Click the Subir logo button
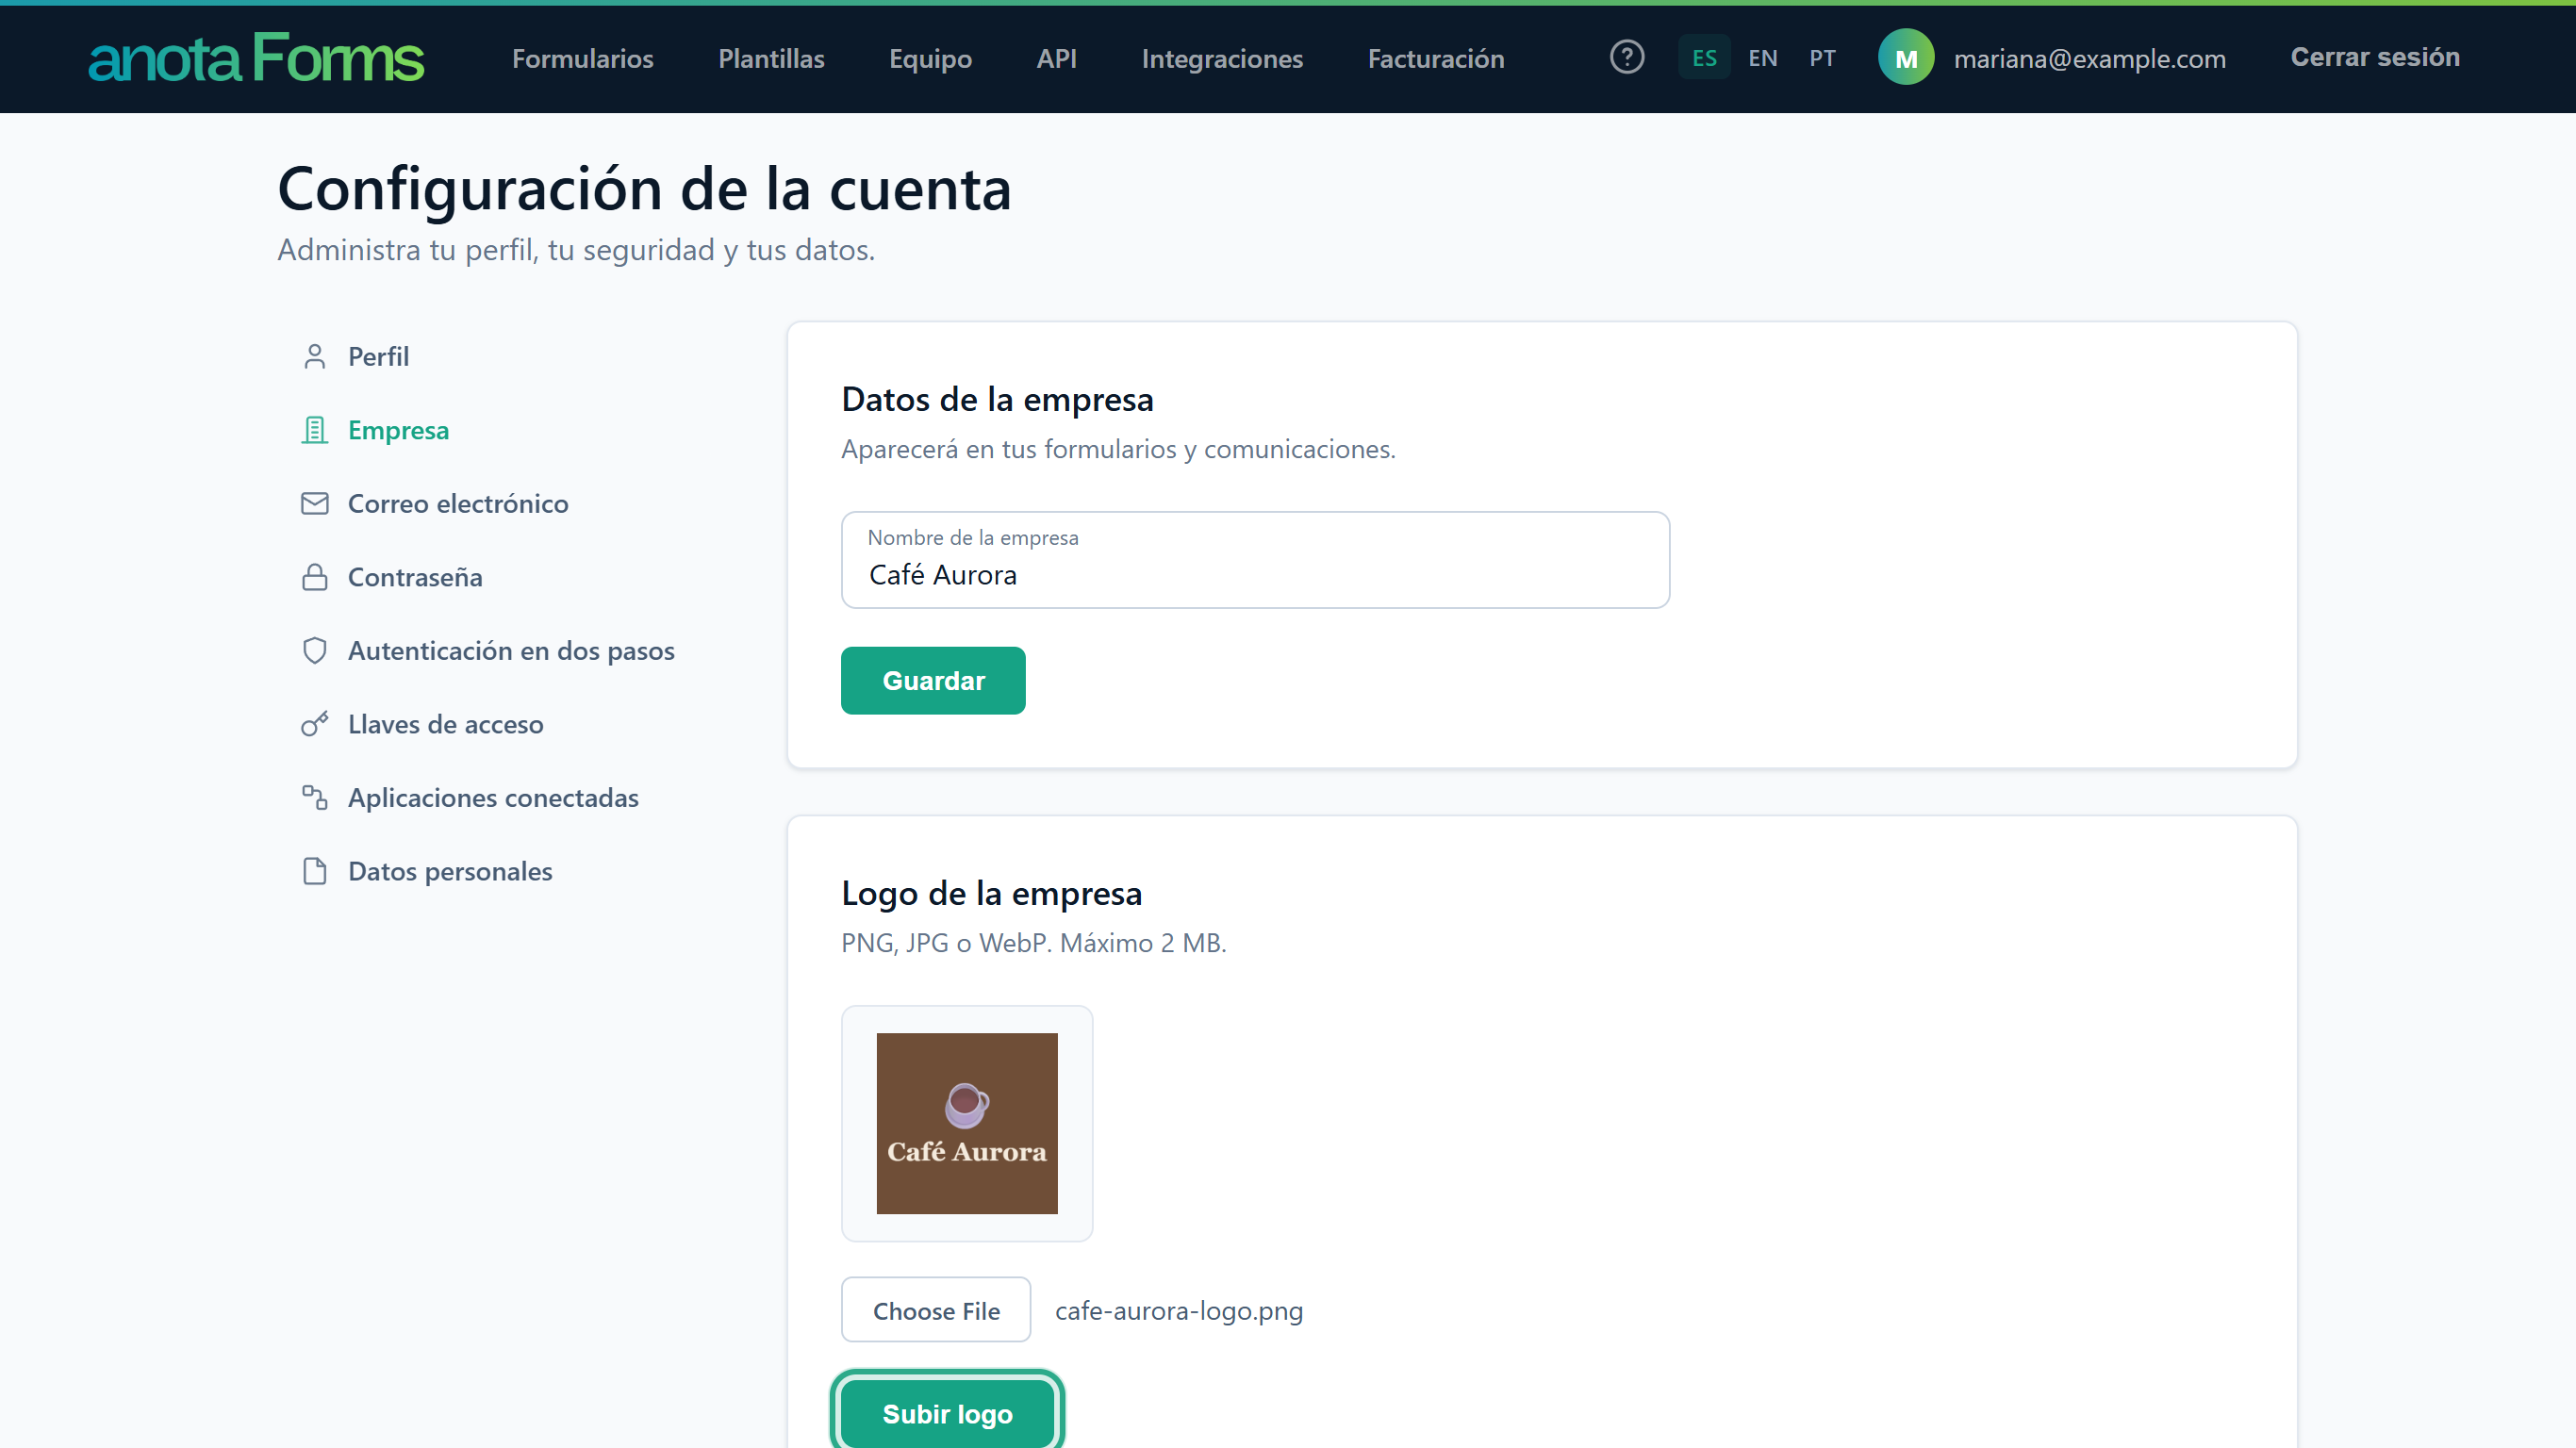This screenshot has width=2576, height=1448. (947, 1412)
